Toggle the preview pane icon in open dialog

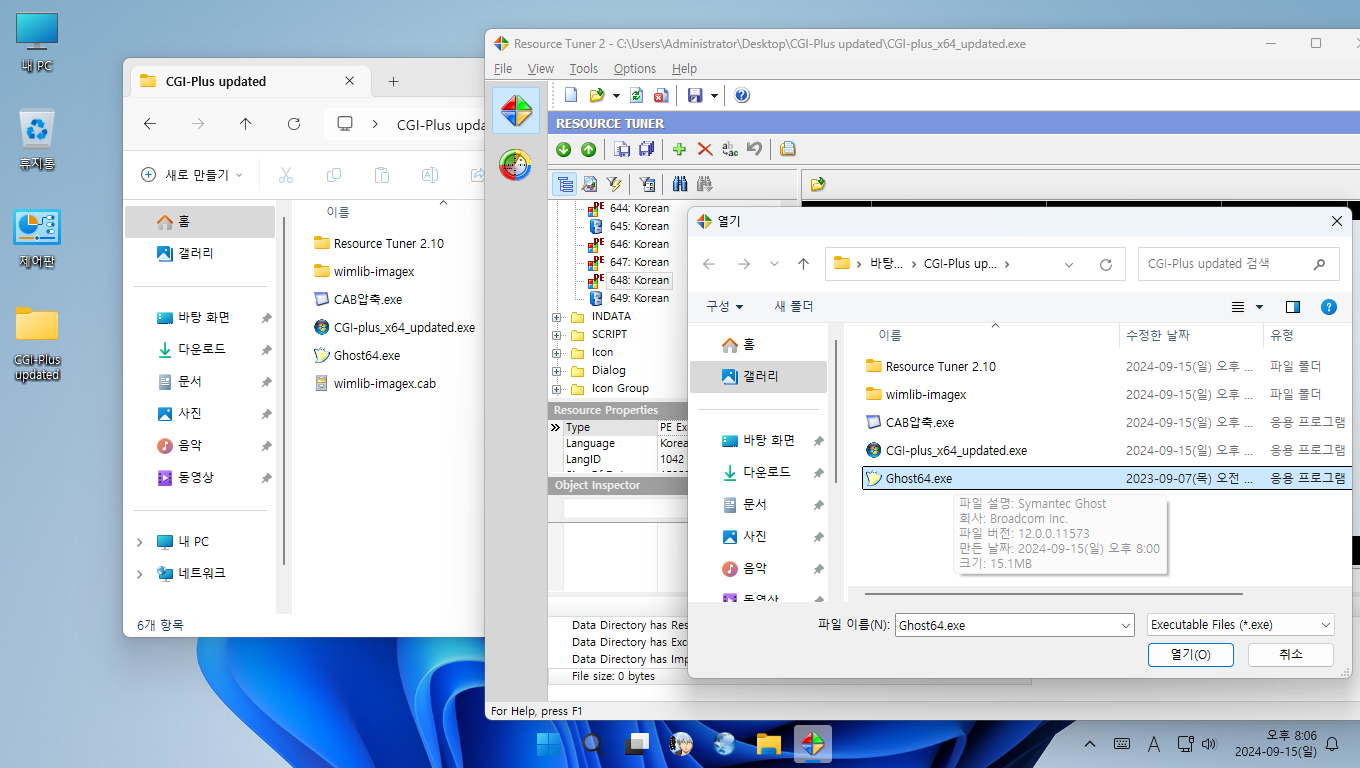pos(1292,307)
